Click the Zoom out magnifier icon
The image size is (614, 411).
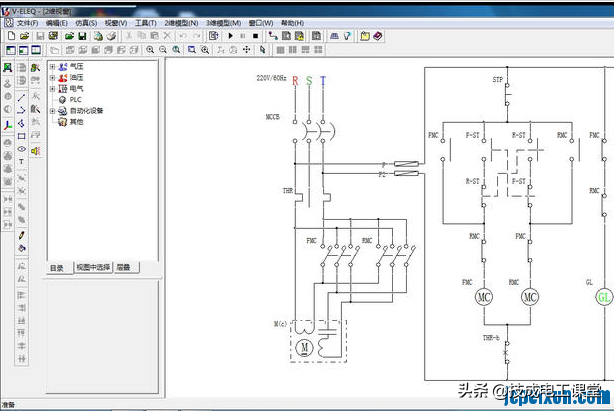163,50
